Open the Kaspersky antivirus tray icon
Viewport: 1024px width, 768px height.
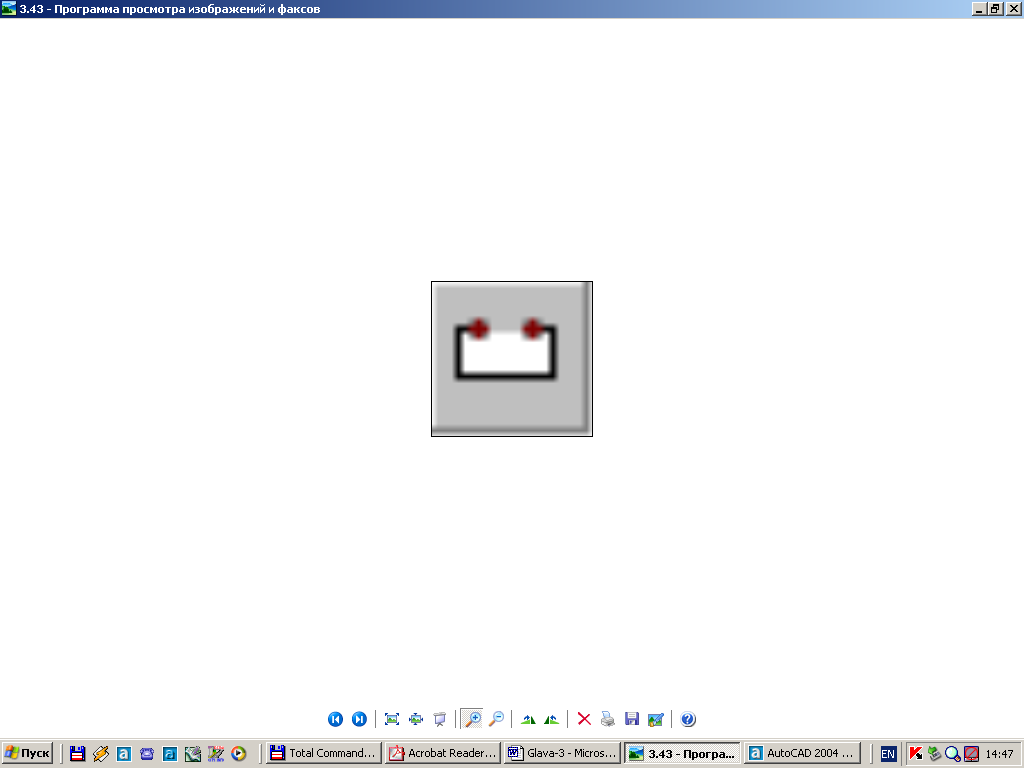coord(916,754)
